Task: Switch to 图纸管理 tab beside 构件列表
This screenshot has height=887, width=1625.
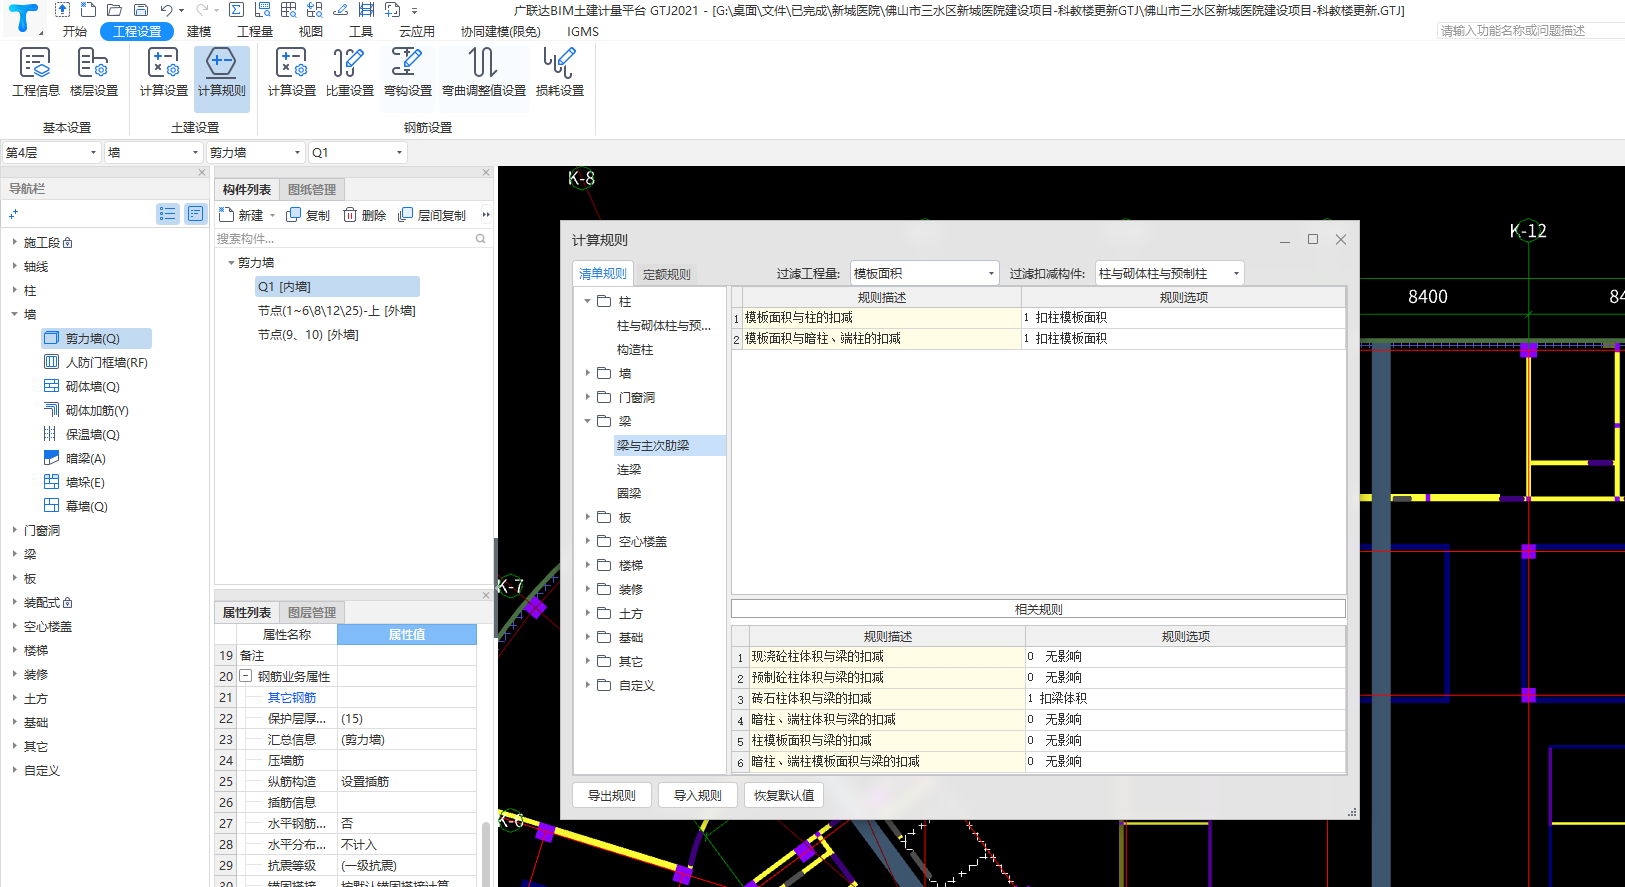Action: (x=312, y=189)
